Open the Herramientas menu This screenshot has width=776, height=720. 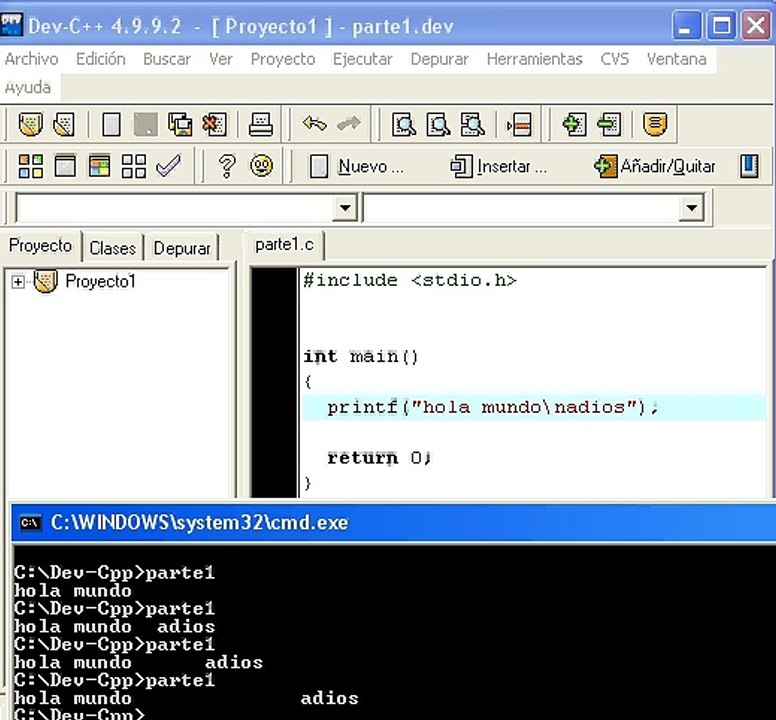(534, 59)
